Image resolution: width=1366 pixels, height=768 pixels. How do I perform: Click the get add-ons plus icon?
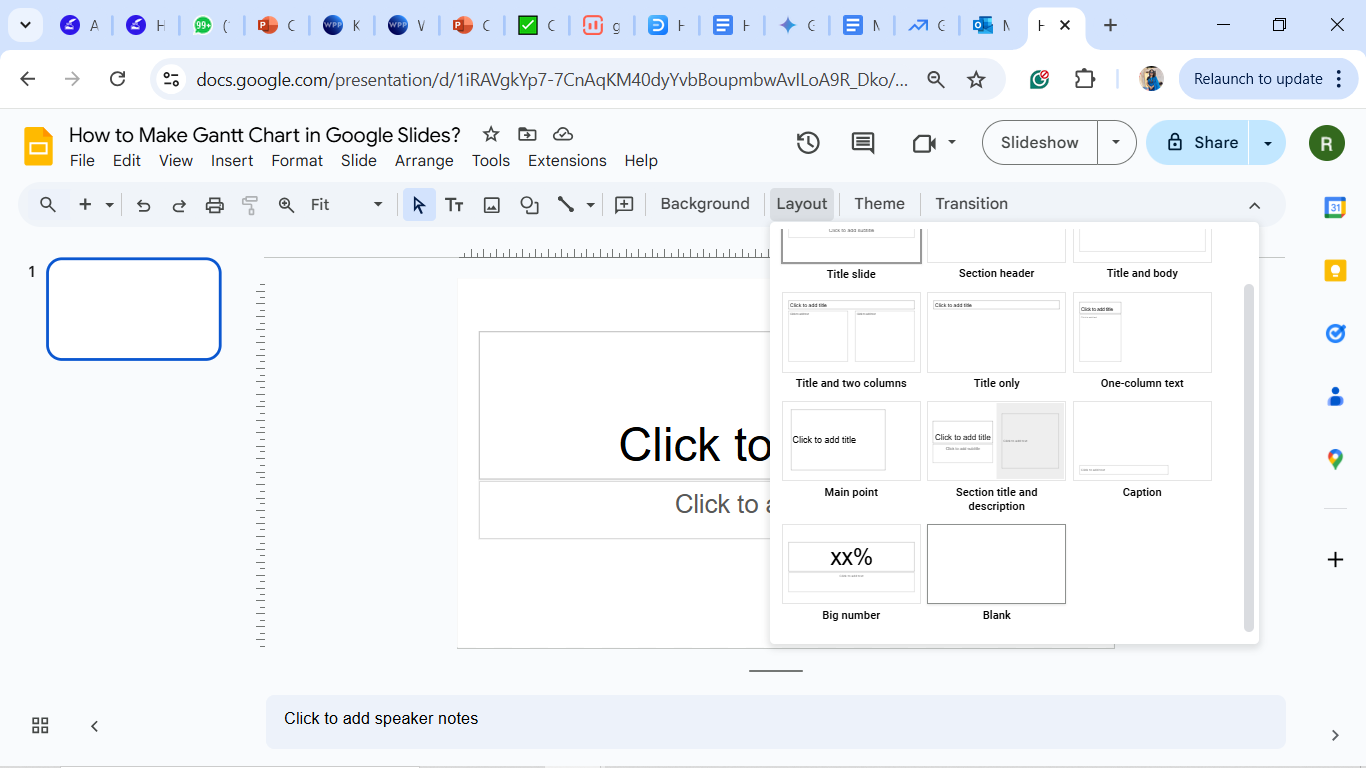pyautogui.click(x=1335, y=559)
